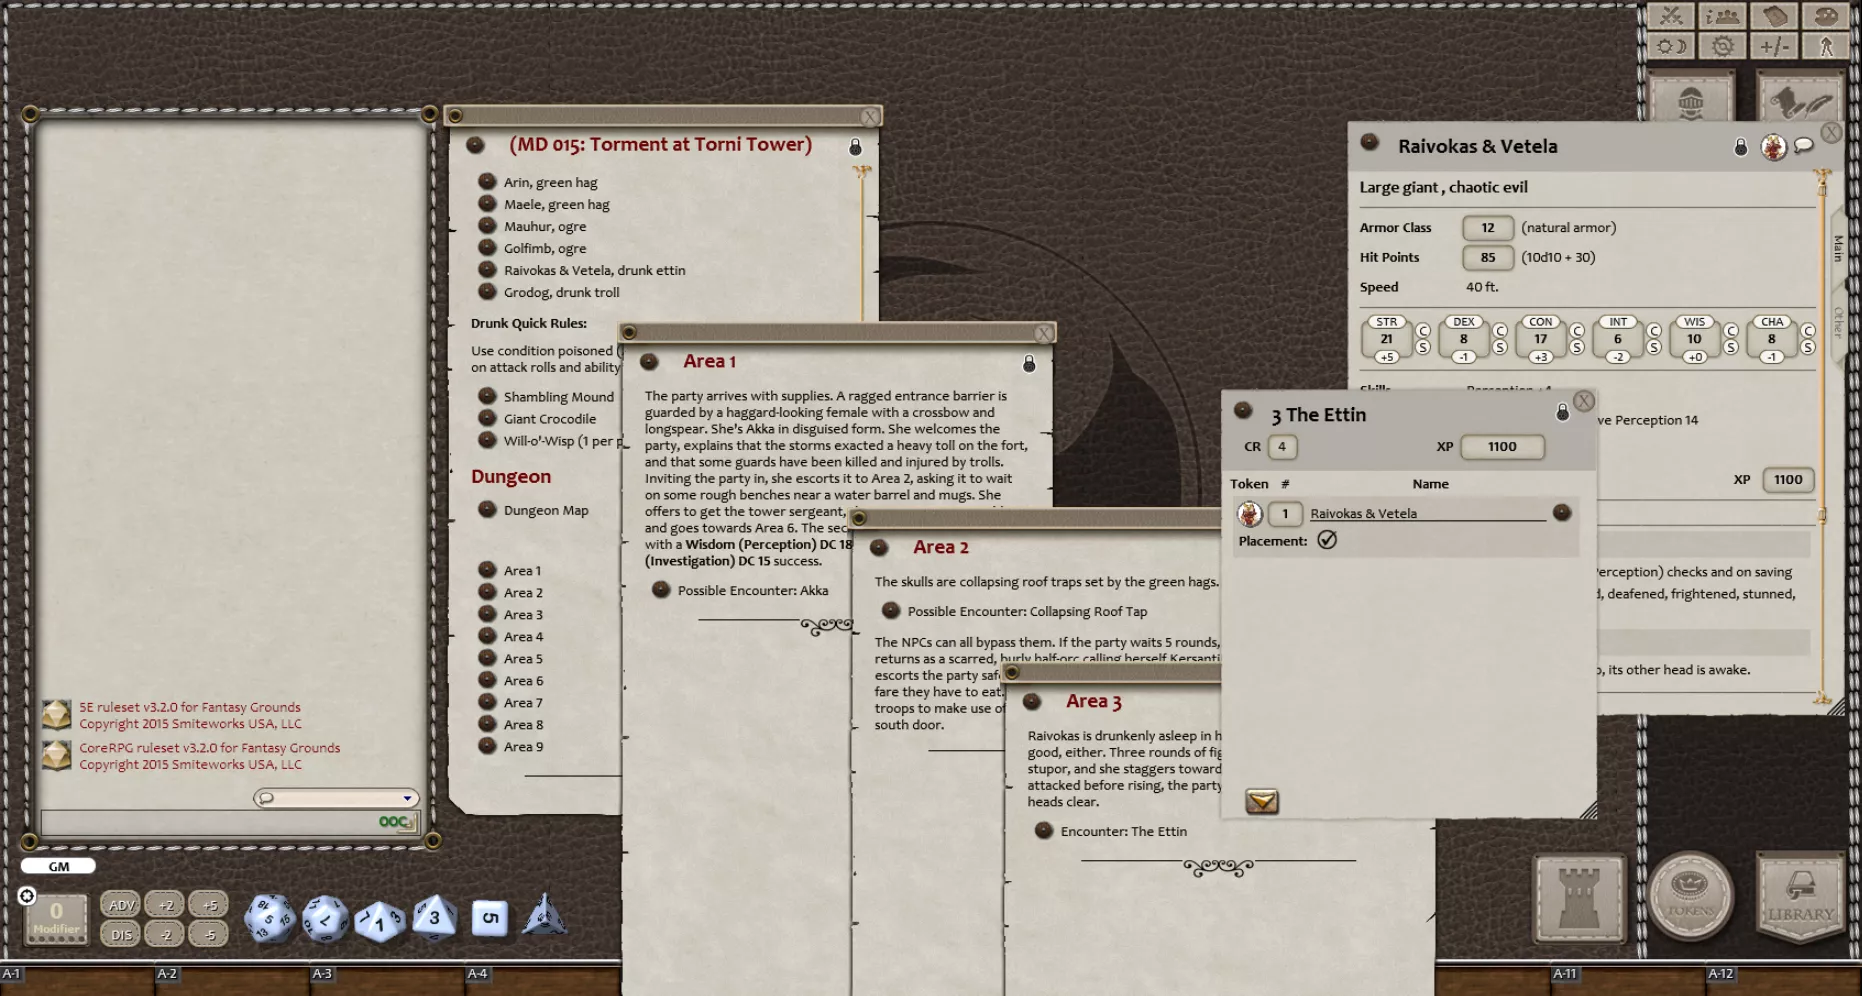Click the speech bubble icon on Raivokas sheet

(1804, 146)
